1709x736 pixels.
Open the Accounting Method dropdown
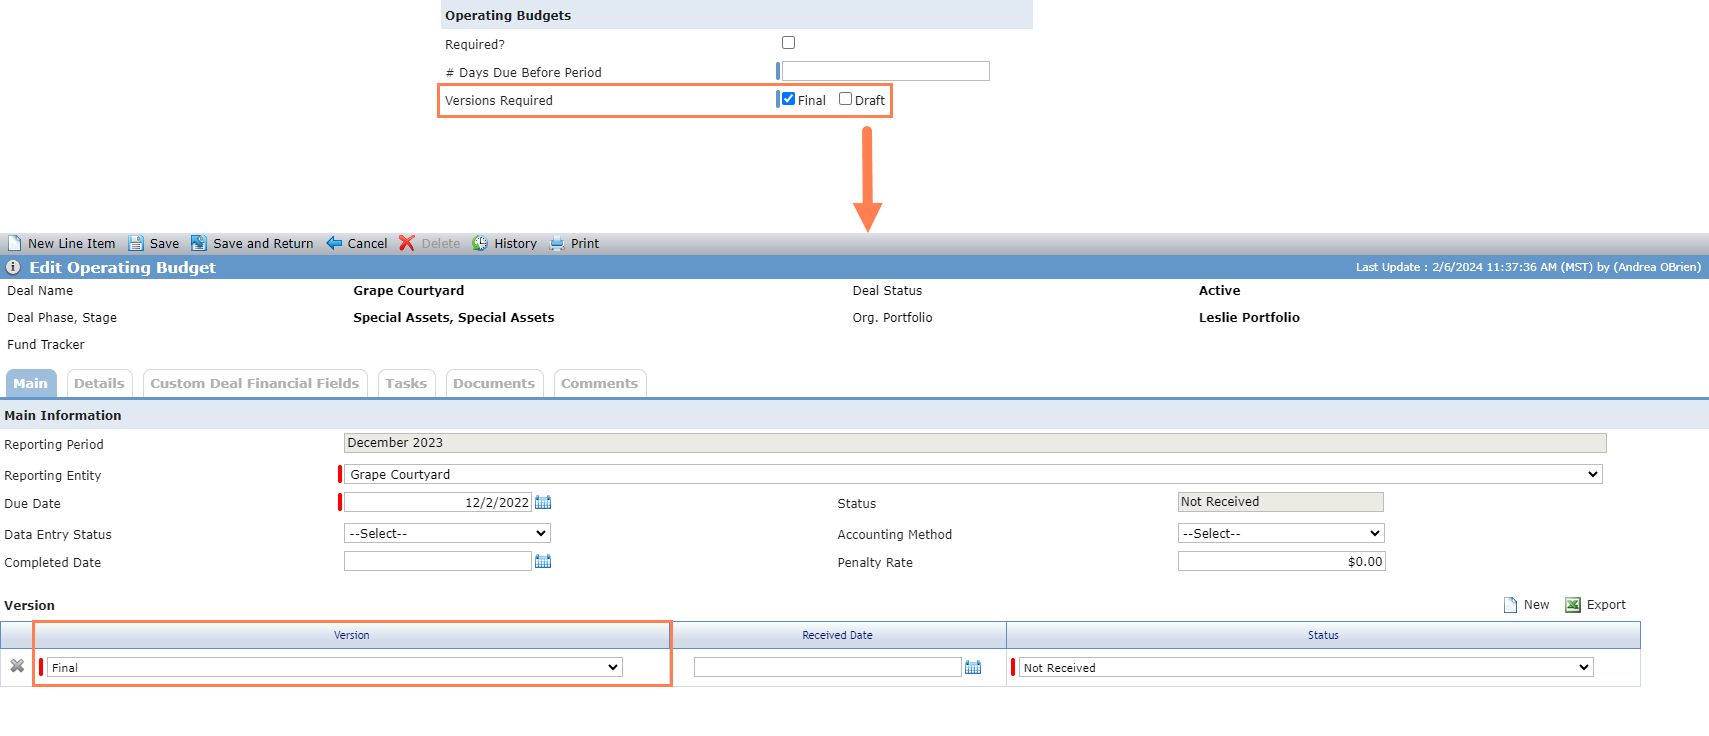1281,533
